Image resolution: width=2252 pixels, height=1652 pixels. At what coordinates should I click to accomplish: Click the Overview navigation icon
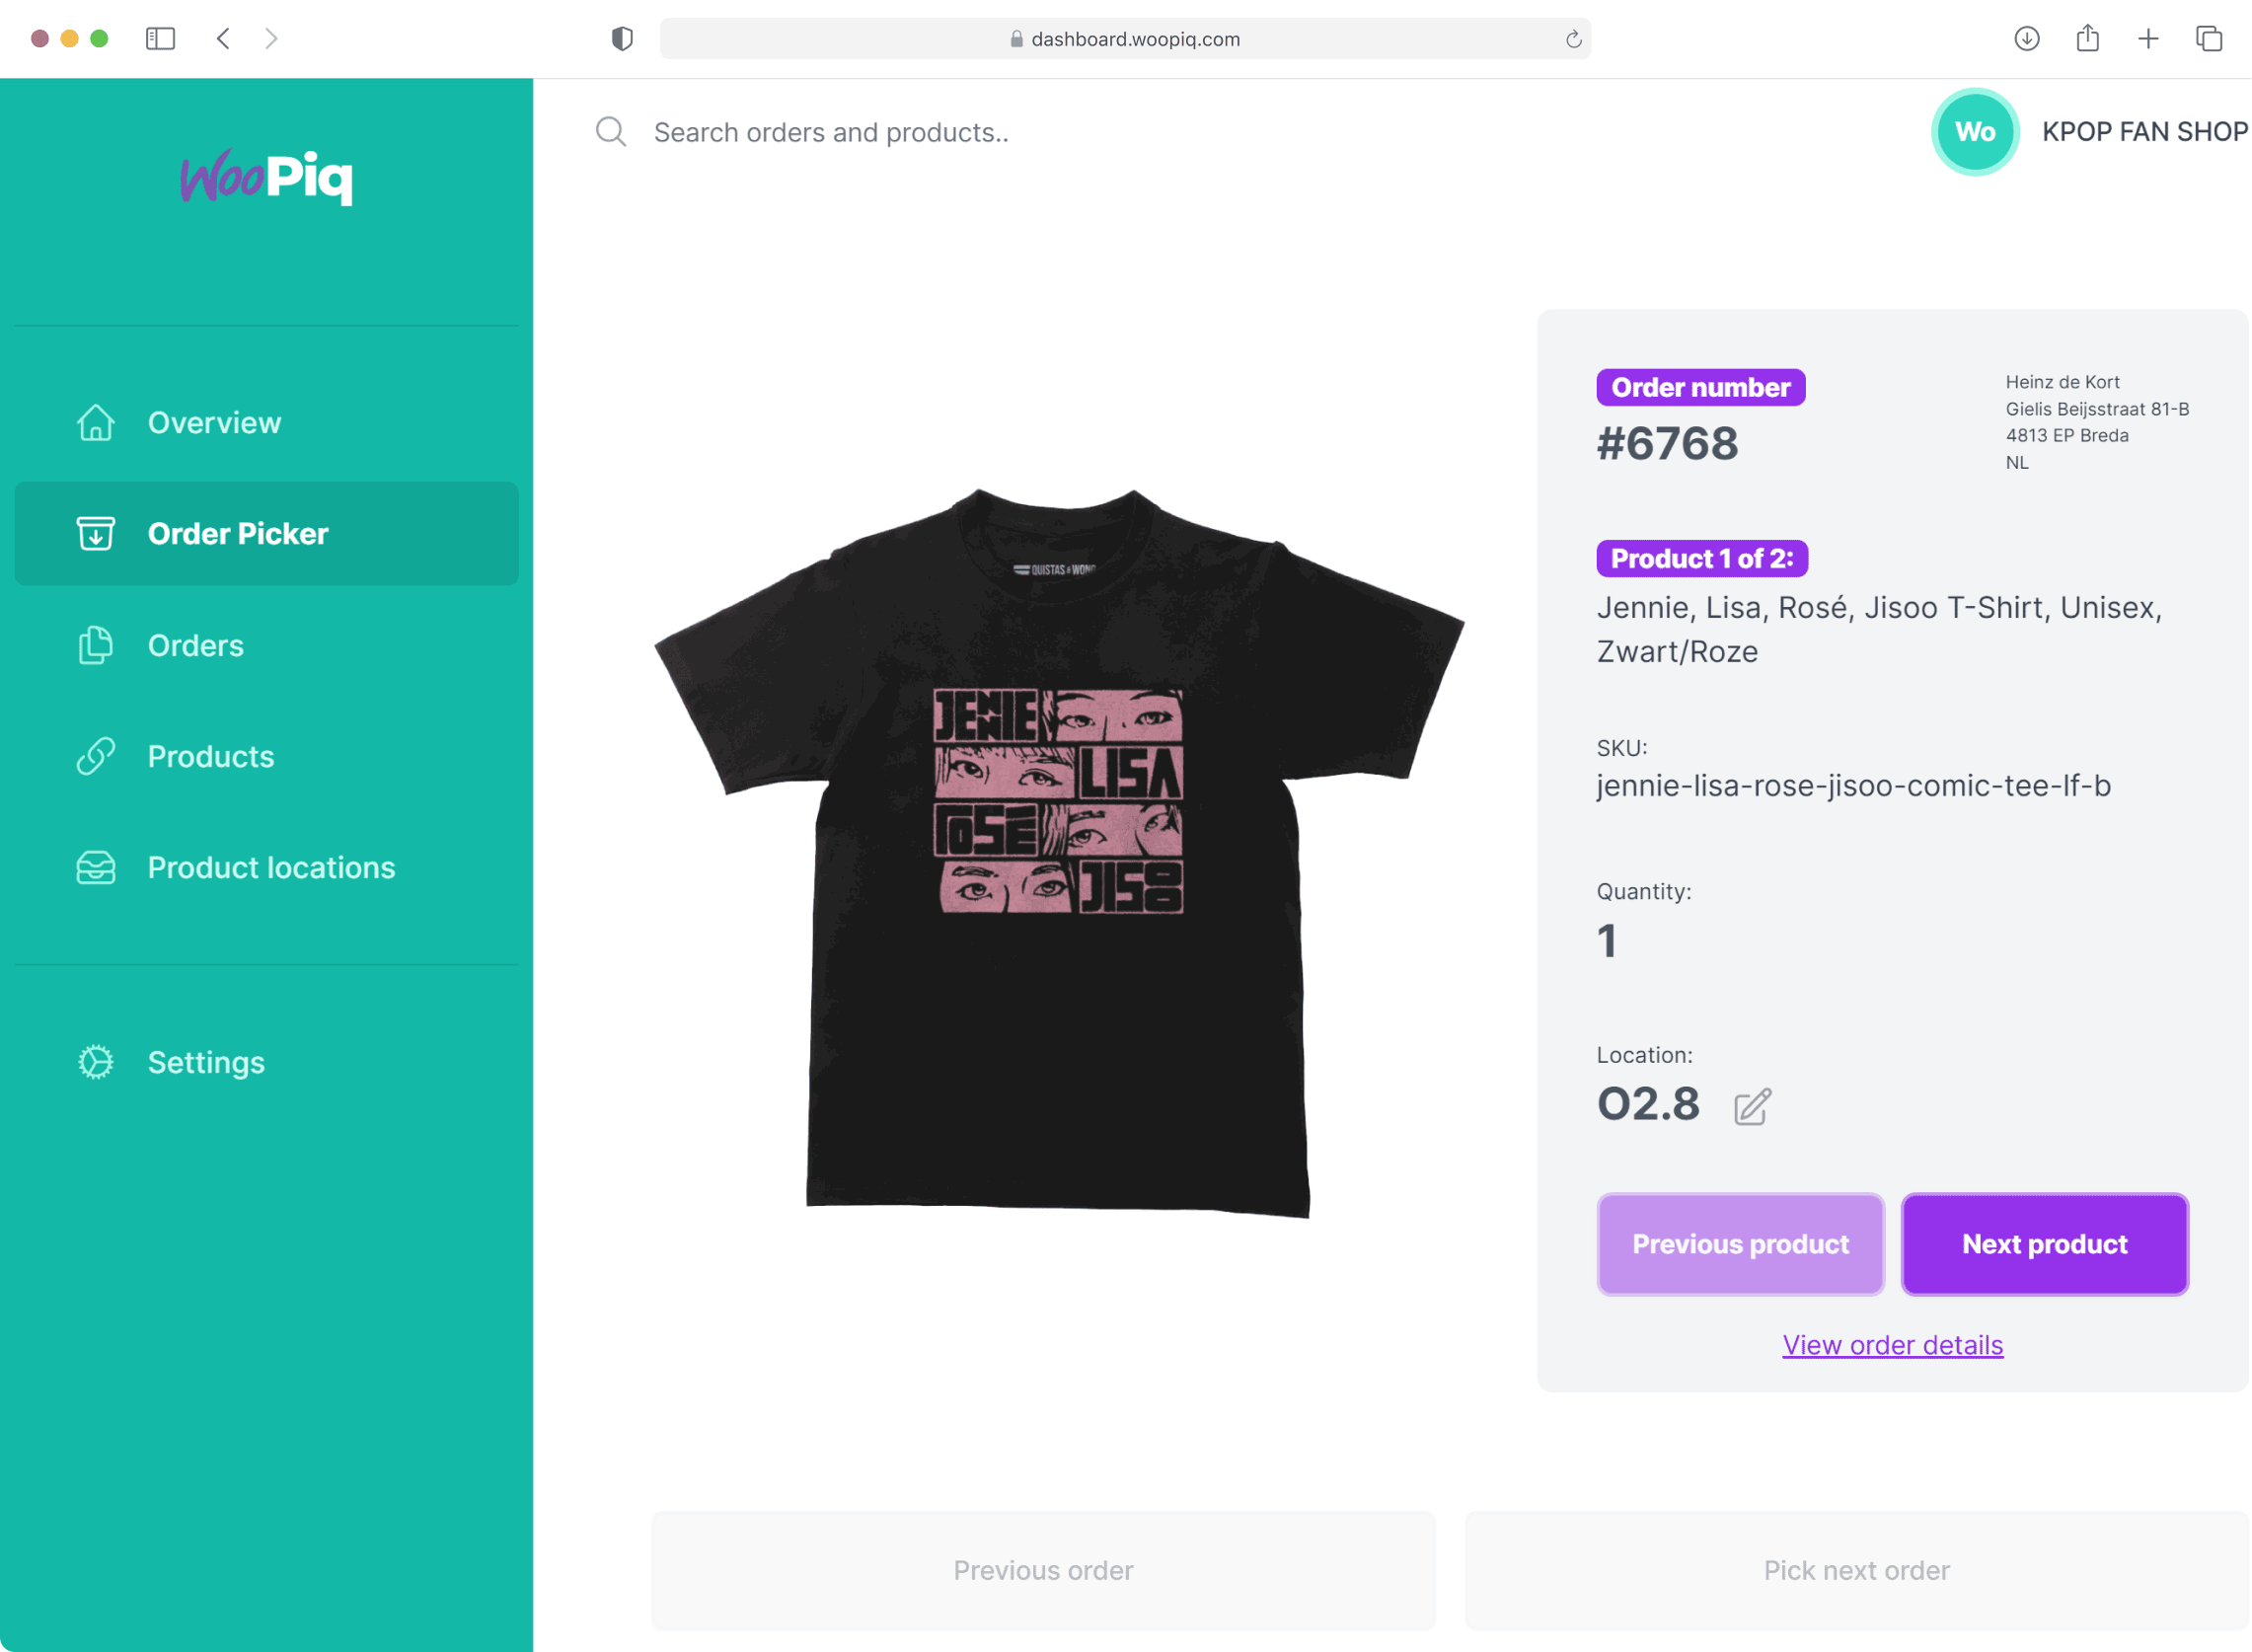(x=96, y=421)
